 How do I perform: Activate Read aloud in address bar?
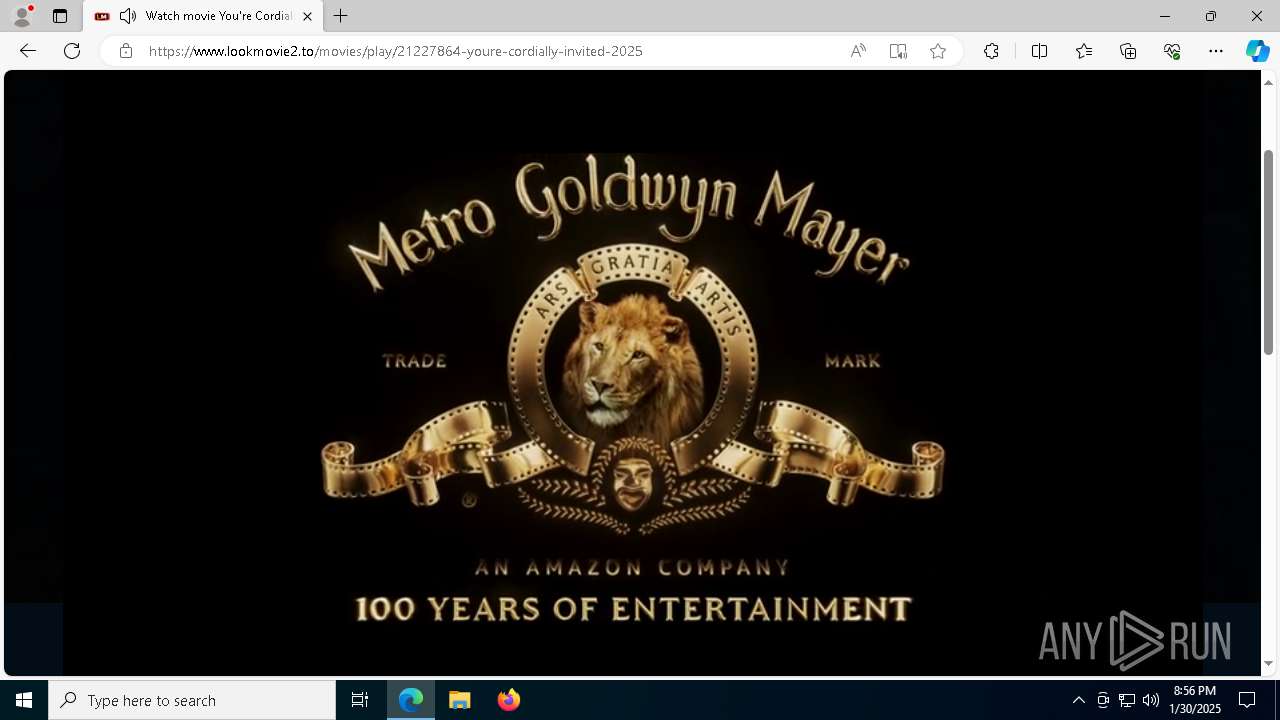pos(858,51)
